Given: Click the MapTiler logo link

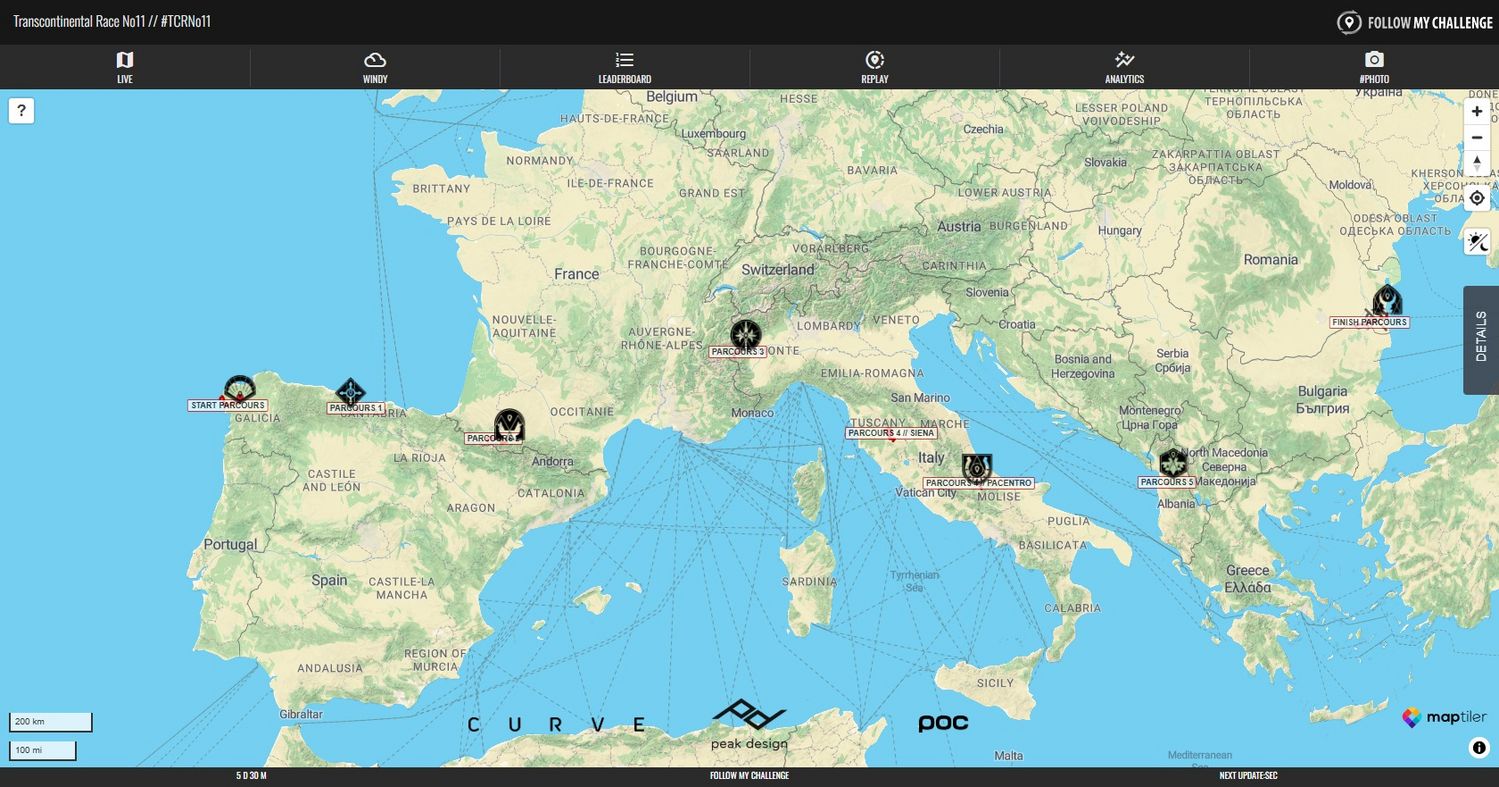Looking at the screenshot, I should [x=1443, y=718].
